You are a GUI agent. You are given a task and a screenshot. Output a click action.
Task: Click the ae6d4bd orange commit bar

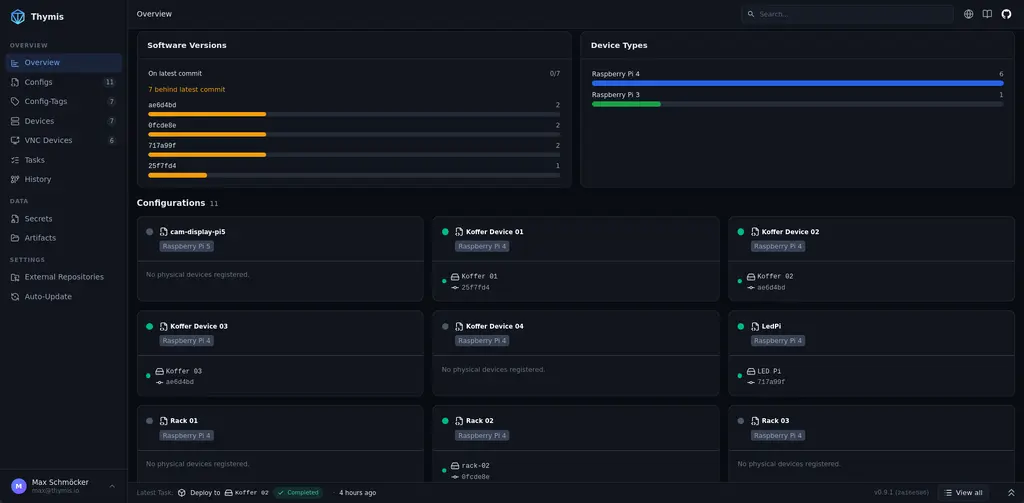(x=207, y=114)
